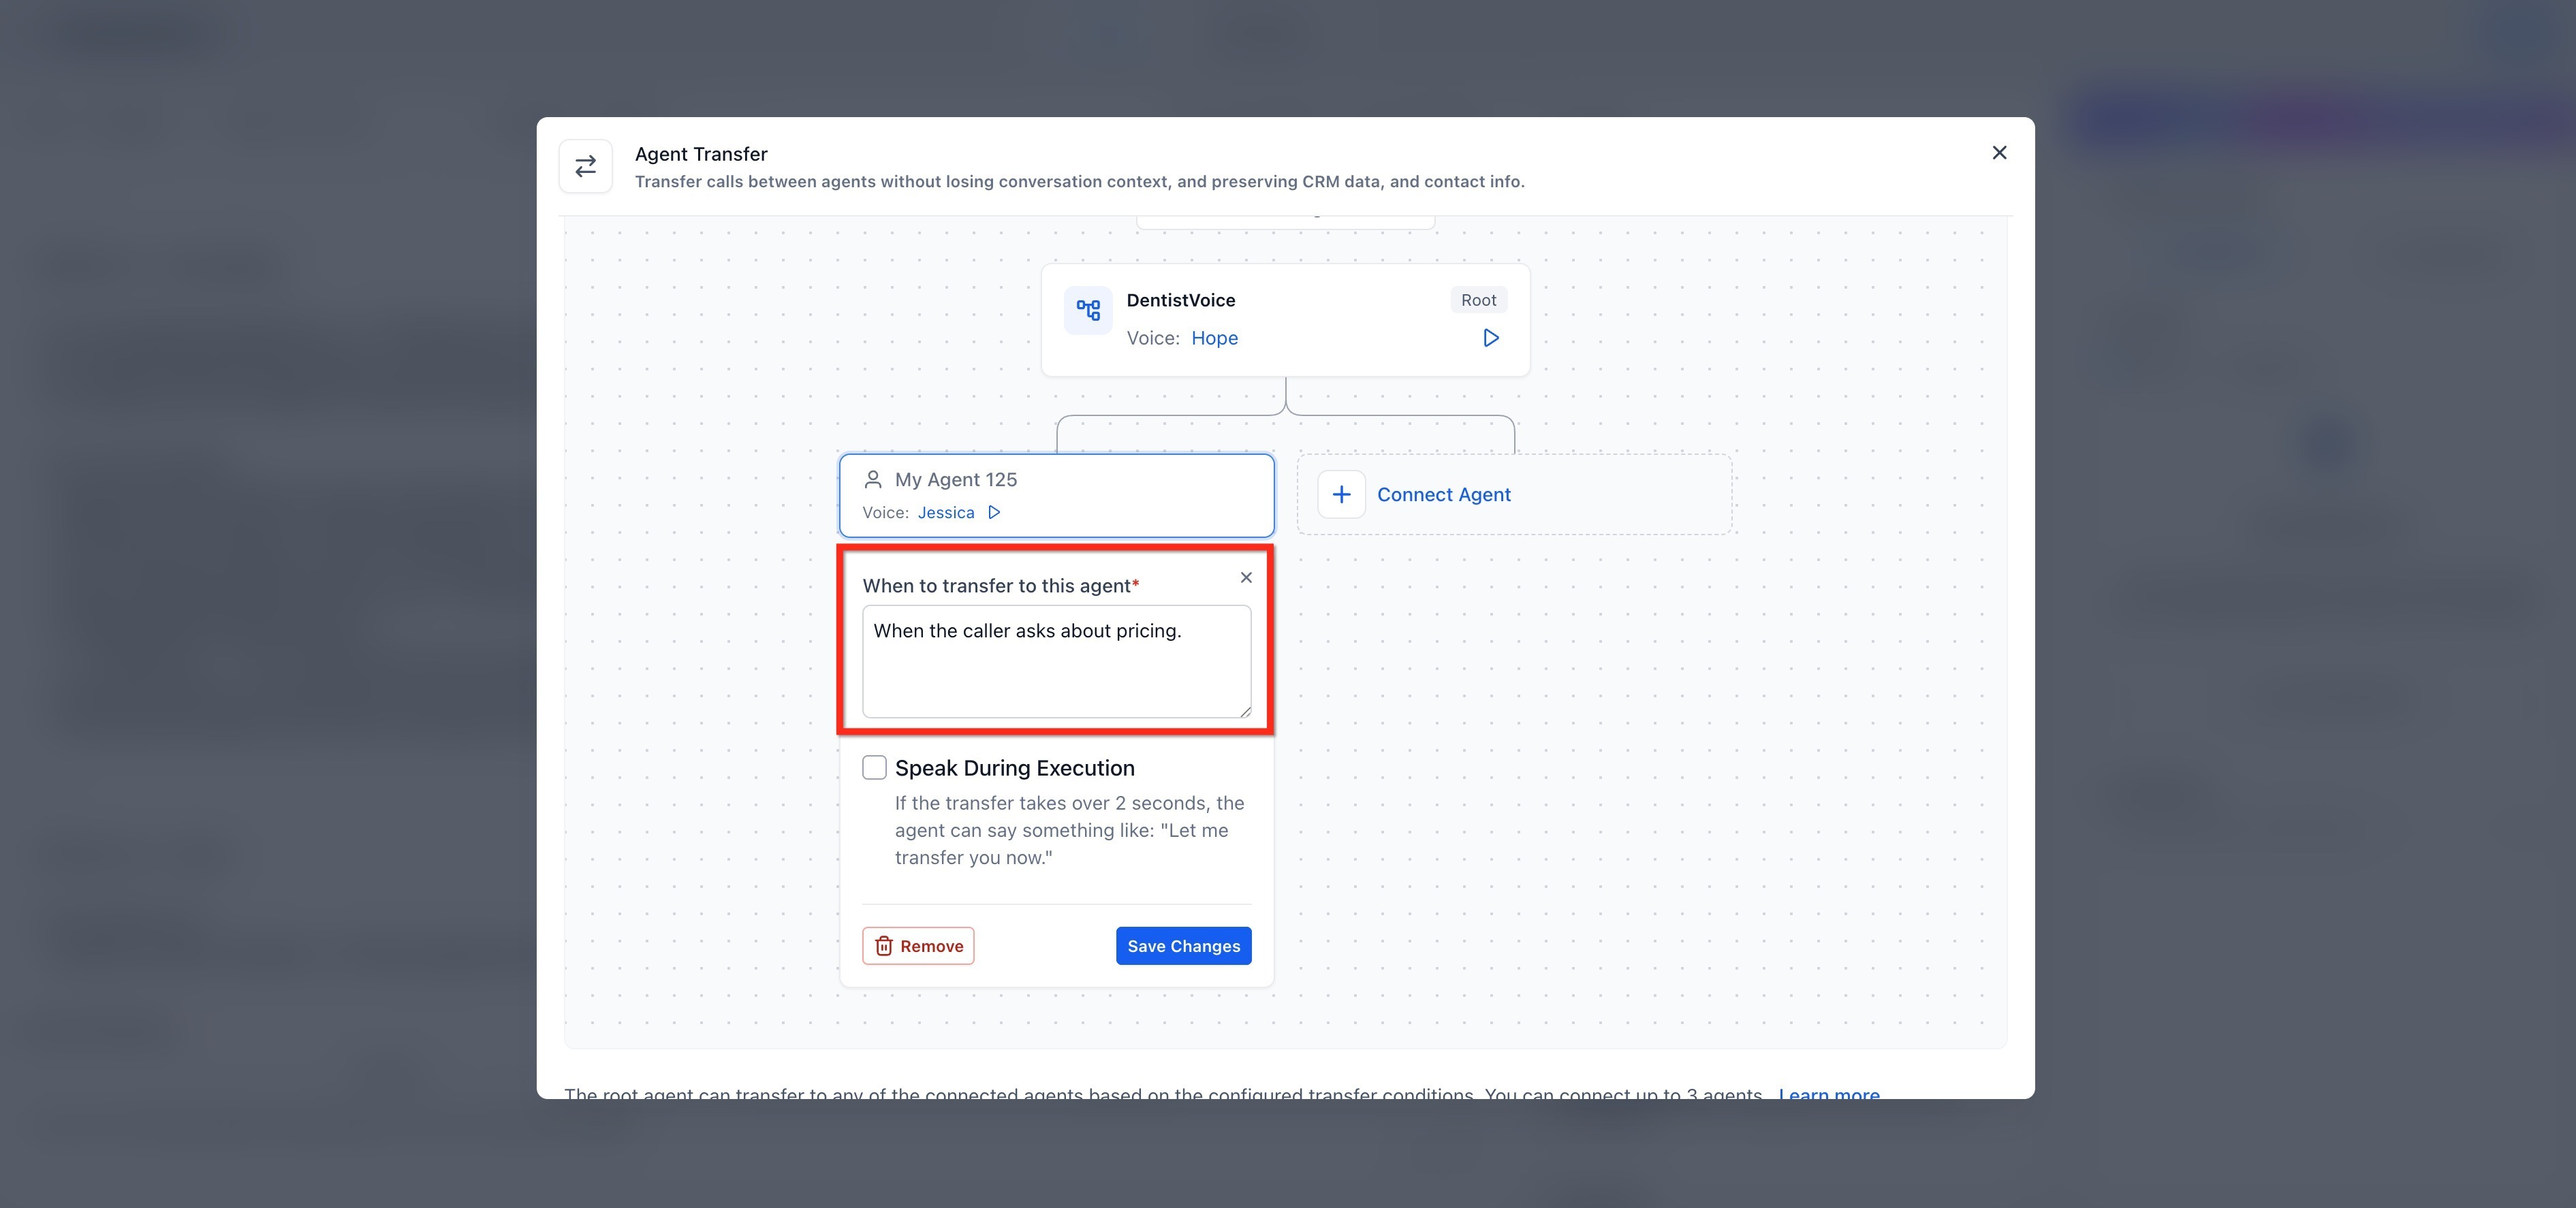Click the Speak During Execution label
The width and height of the screenshot is (2576, 1208).
click(x=1014, y=768)
